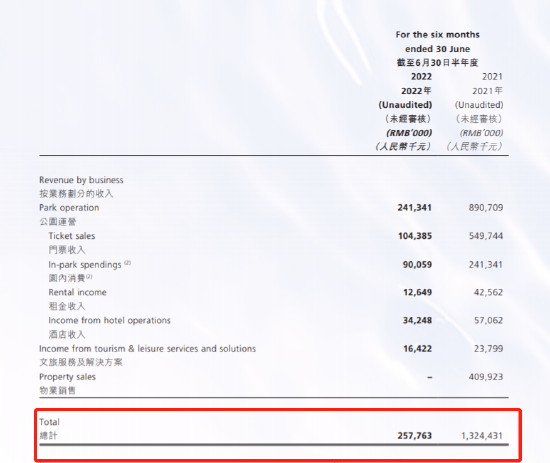Click Rental income 2022 value 12,649
The height and width of the screenshot is (463, 550).
click(x=417, y=292)
